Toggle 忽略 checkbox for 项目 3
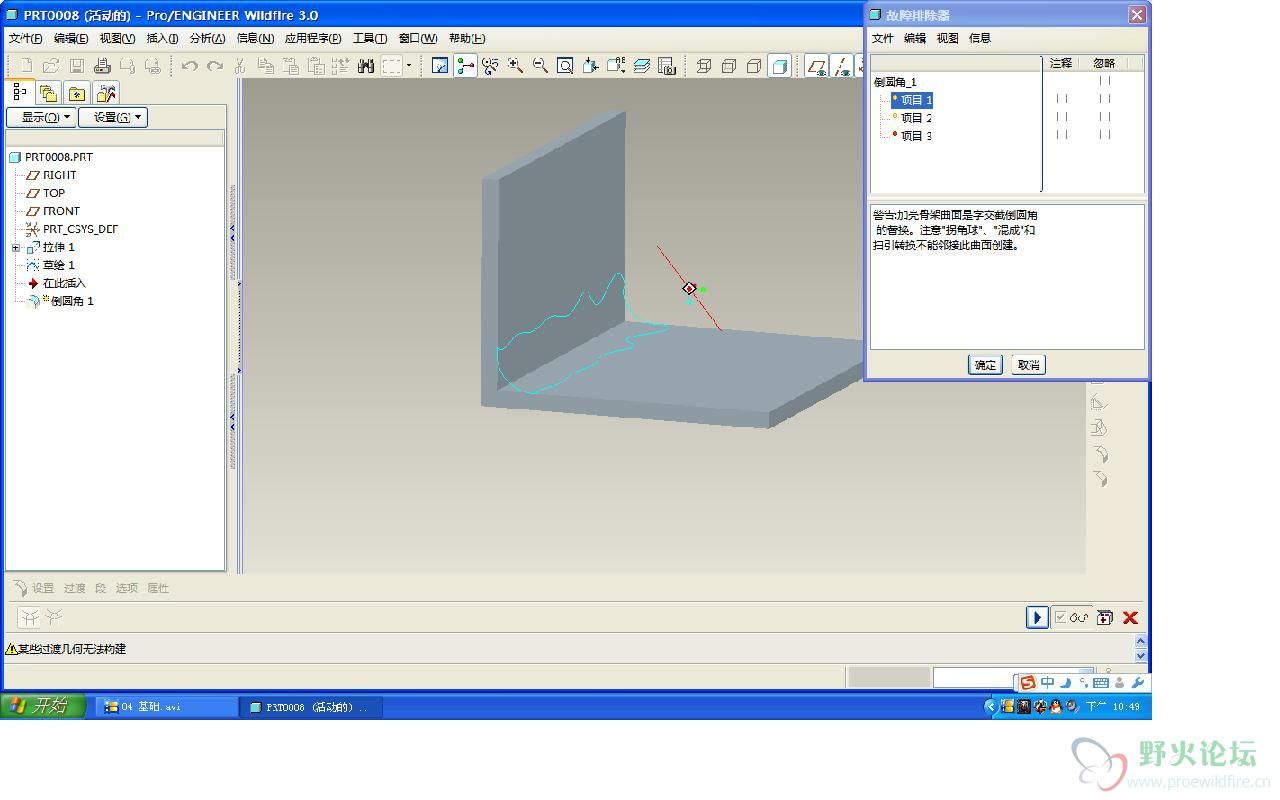Viewport: 1280px width, 800px height. [x=1104, y=135]
